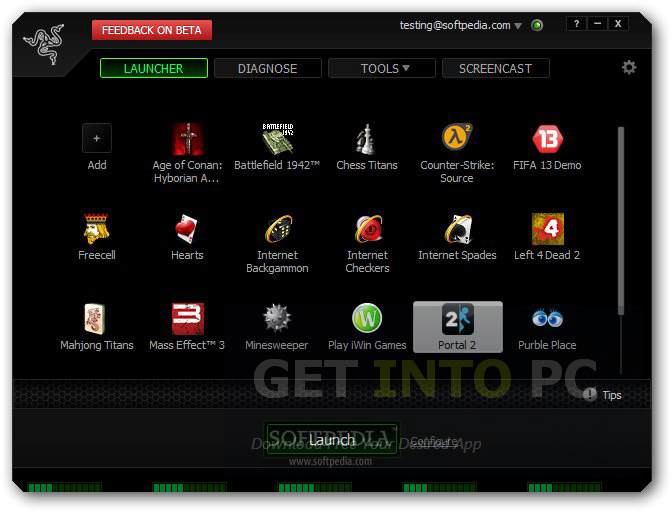Choose the Play iWin Games icon
The height and width of the screenshot is (512, 672).
367,318
